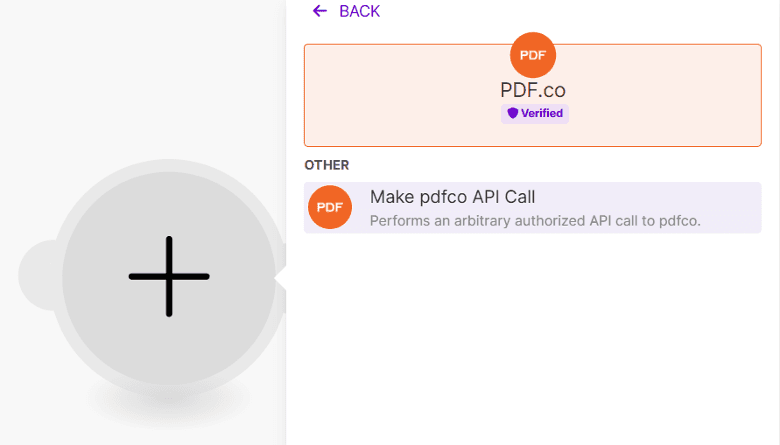This screenshot has width=780, height=445.
Task: Click the Verified badge label
Action: click(x=541, y=114)
